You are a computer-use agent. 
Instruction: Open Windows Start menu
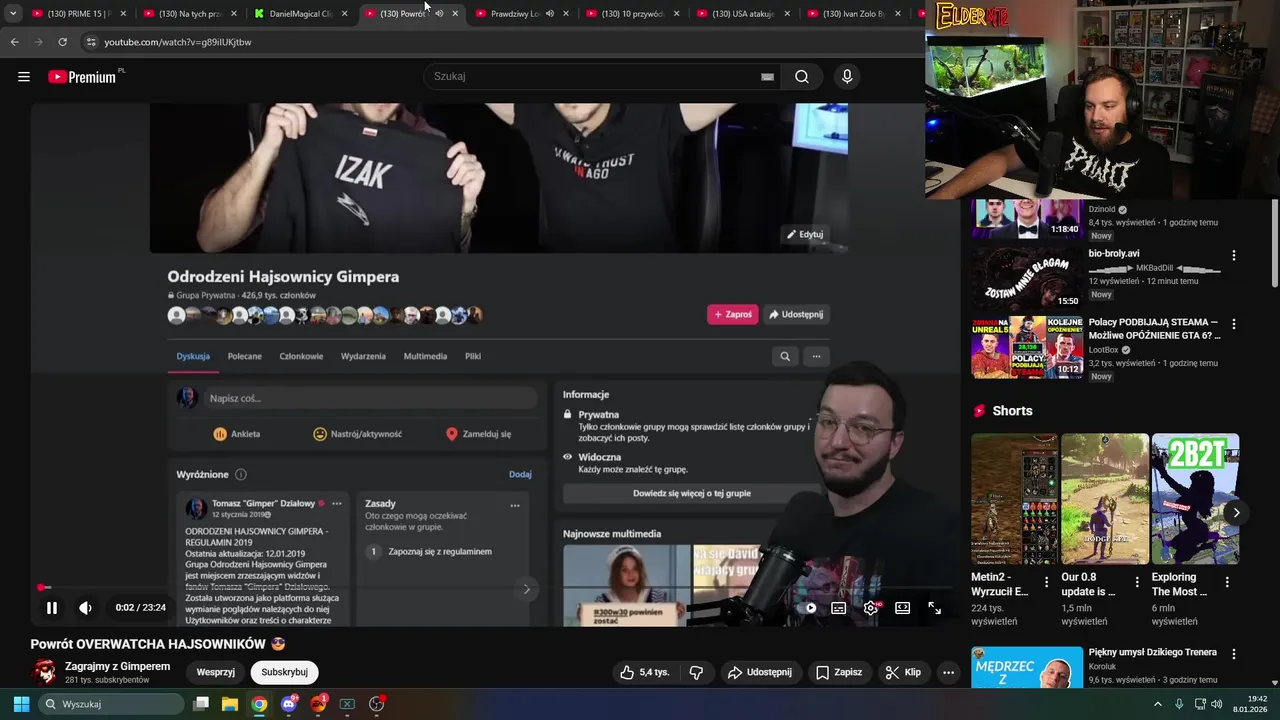coord(21,704)
